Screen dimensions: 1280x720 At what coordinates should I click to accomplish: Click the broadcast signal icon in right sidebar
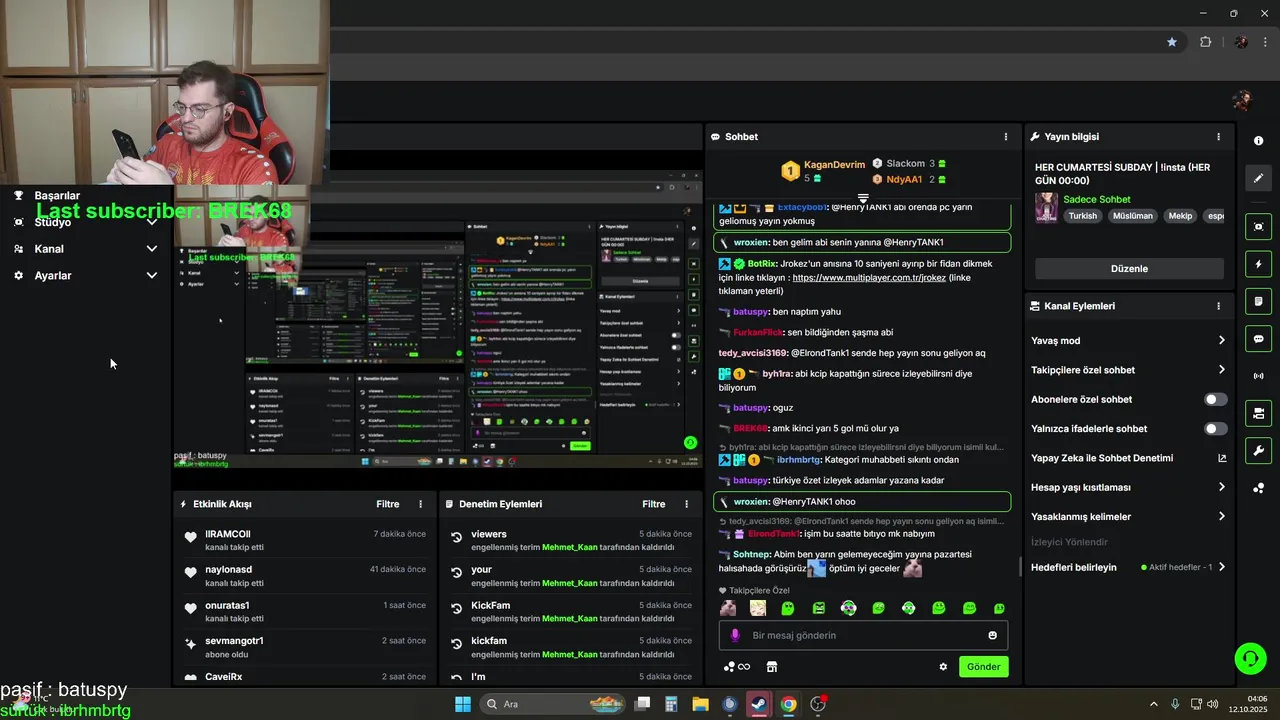point(1258,376)
